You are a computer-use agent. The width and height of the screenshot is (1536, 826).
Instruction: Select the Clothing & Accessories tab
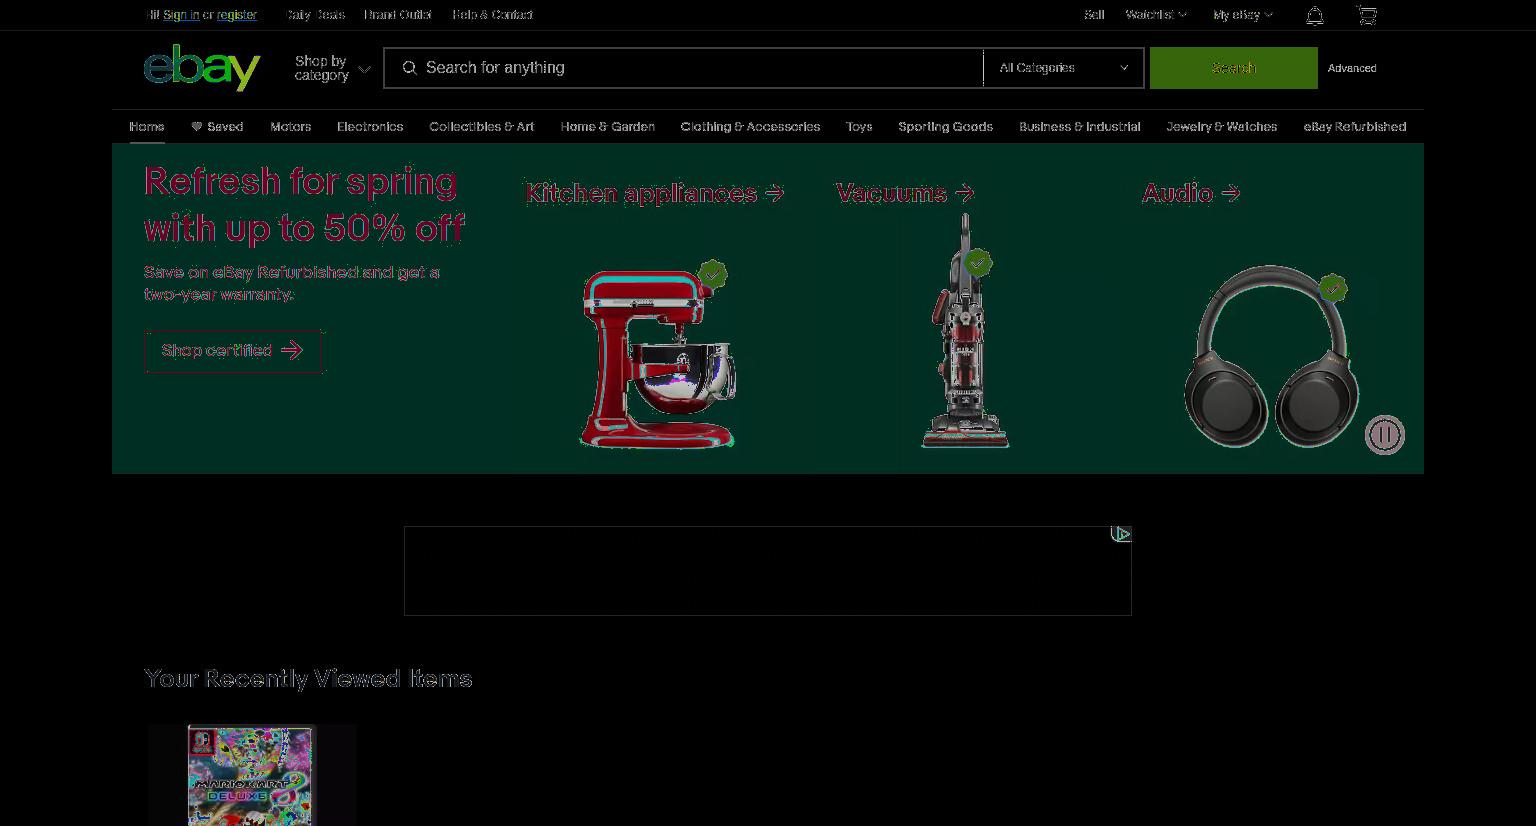[750, 127]
